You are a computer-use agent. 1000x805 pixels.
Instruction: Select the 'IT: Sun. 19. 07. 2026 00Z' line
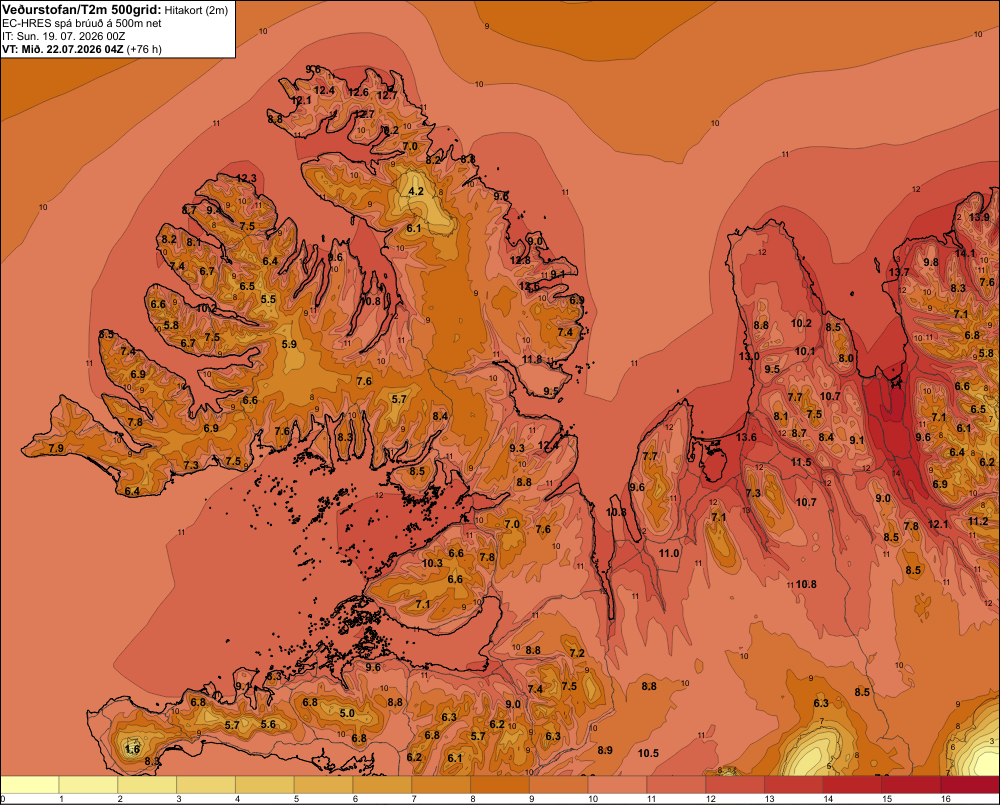coord(64,36)
